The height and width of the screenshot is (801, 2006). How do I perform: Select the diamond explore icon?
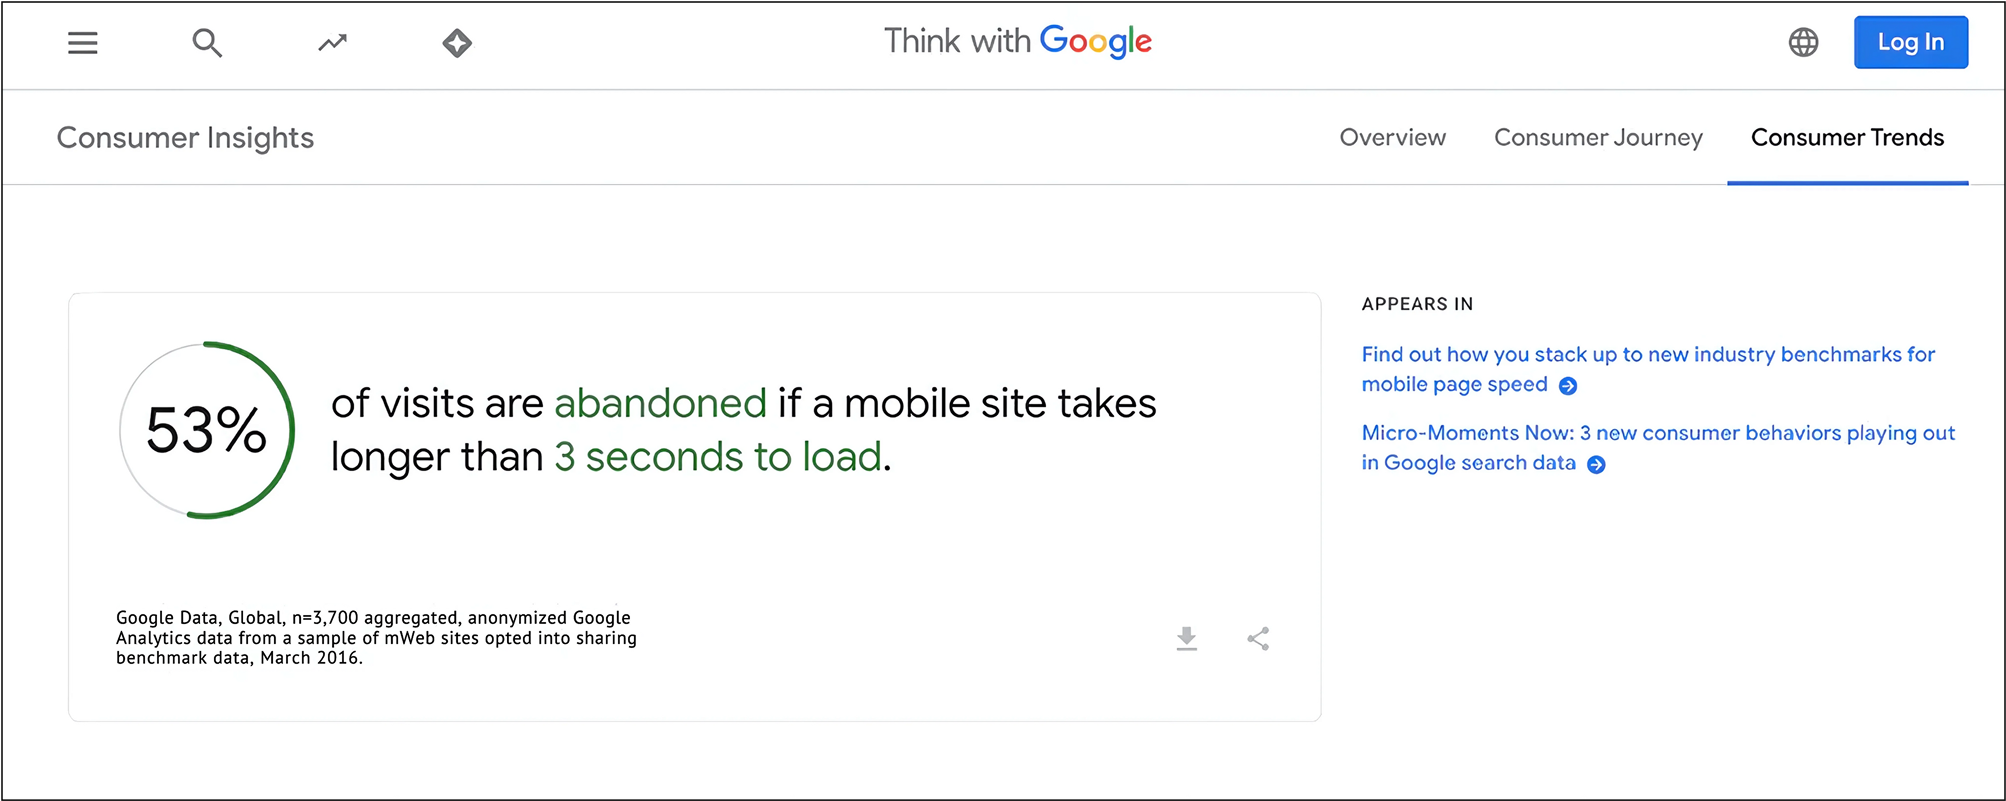coord(456,42)
